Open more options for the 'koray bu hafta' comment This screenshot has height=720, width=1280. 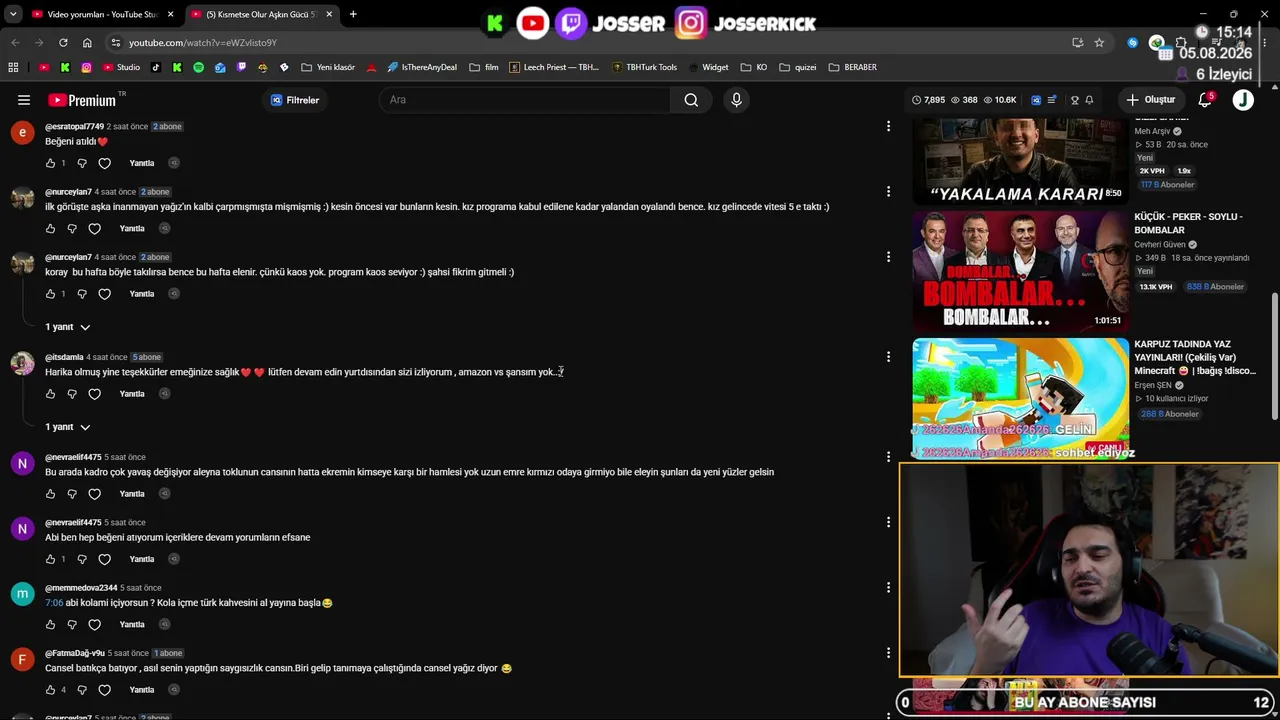click(x=888, y=257)
